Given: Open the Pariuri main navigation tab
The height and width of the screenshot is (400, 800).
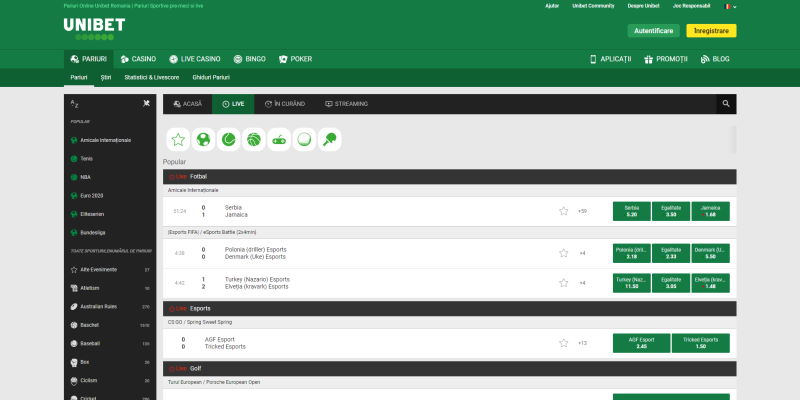Looking at the screenshot, I should pyautogui.click(x=89, y=59).
